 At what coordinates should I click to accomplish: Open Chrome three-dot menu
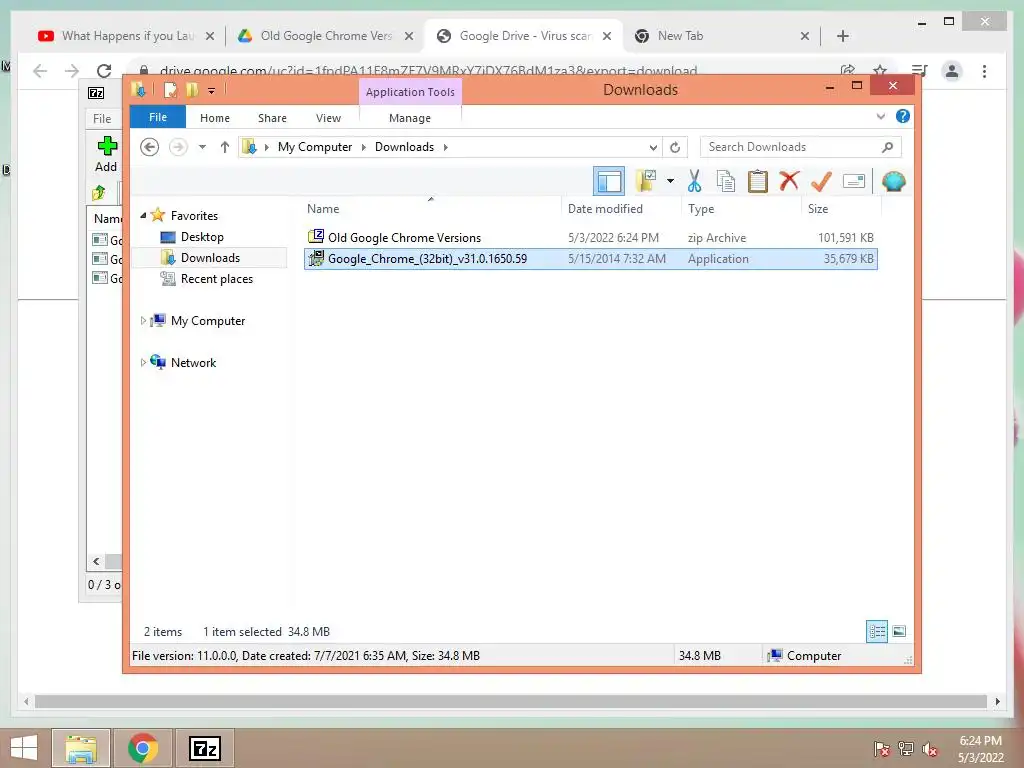(985, 71)
